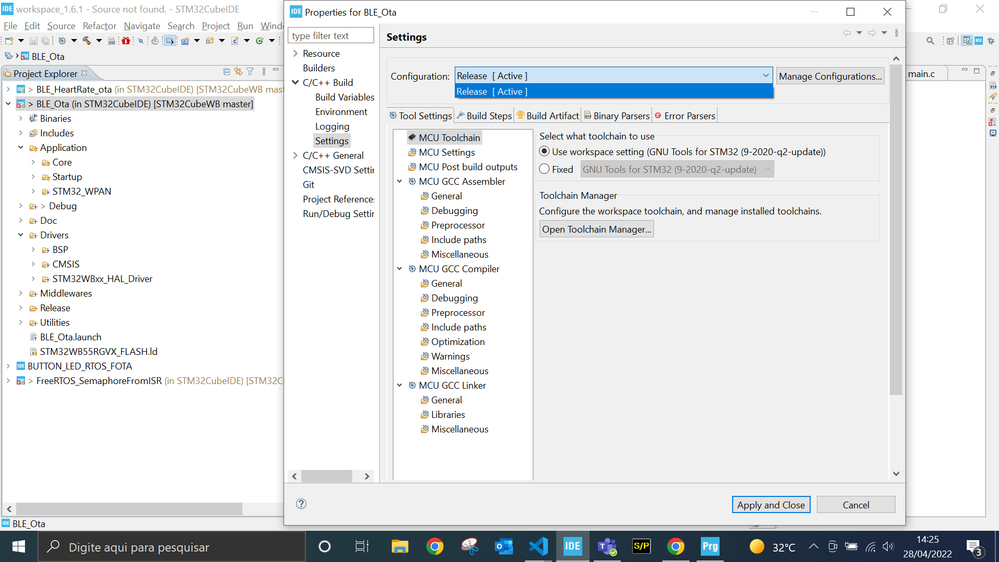This screenshot has width=999, height=562.
Task: Collapse MCU GCC Compiler node
Action: pos(399,269)
